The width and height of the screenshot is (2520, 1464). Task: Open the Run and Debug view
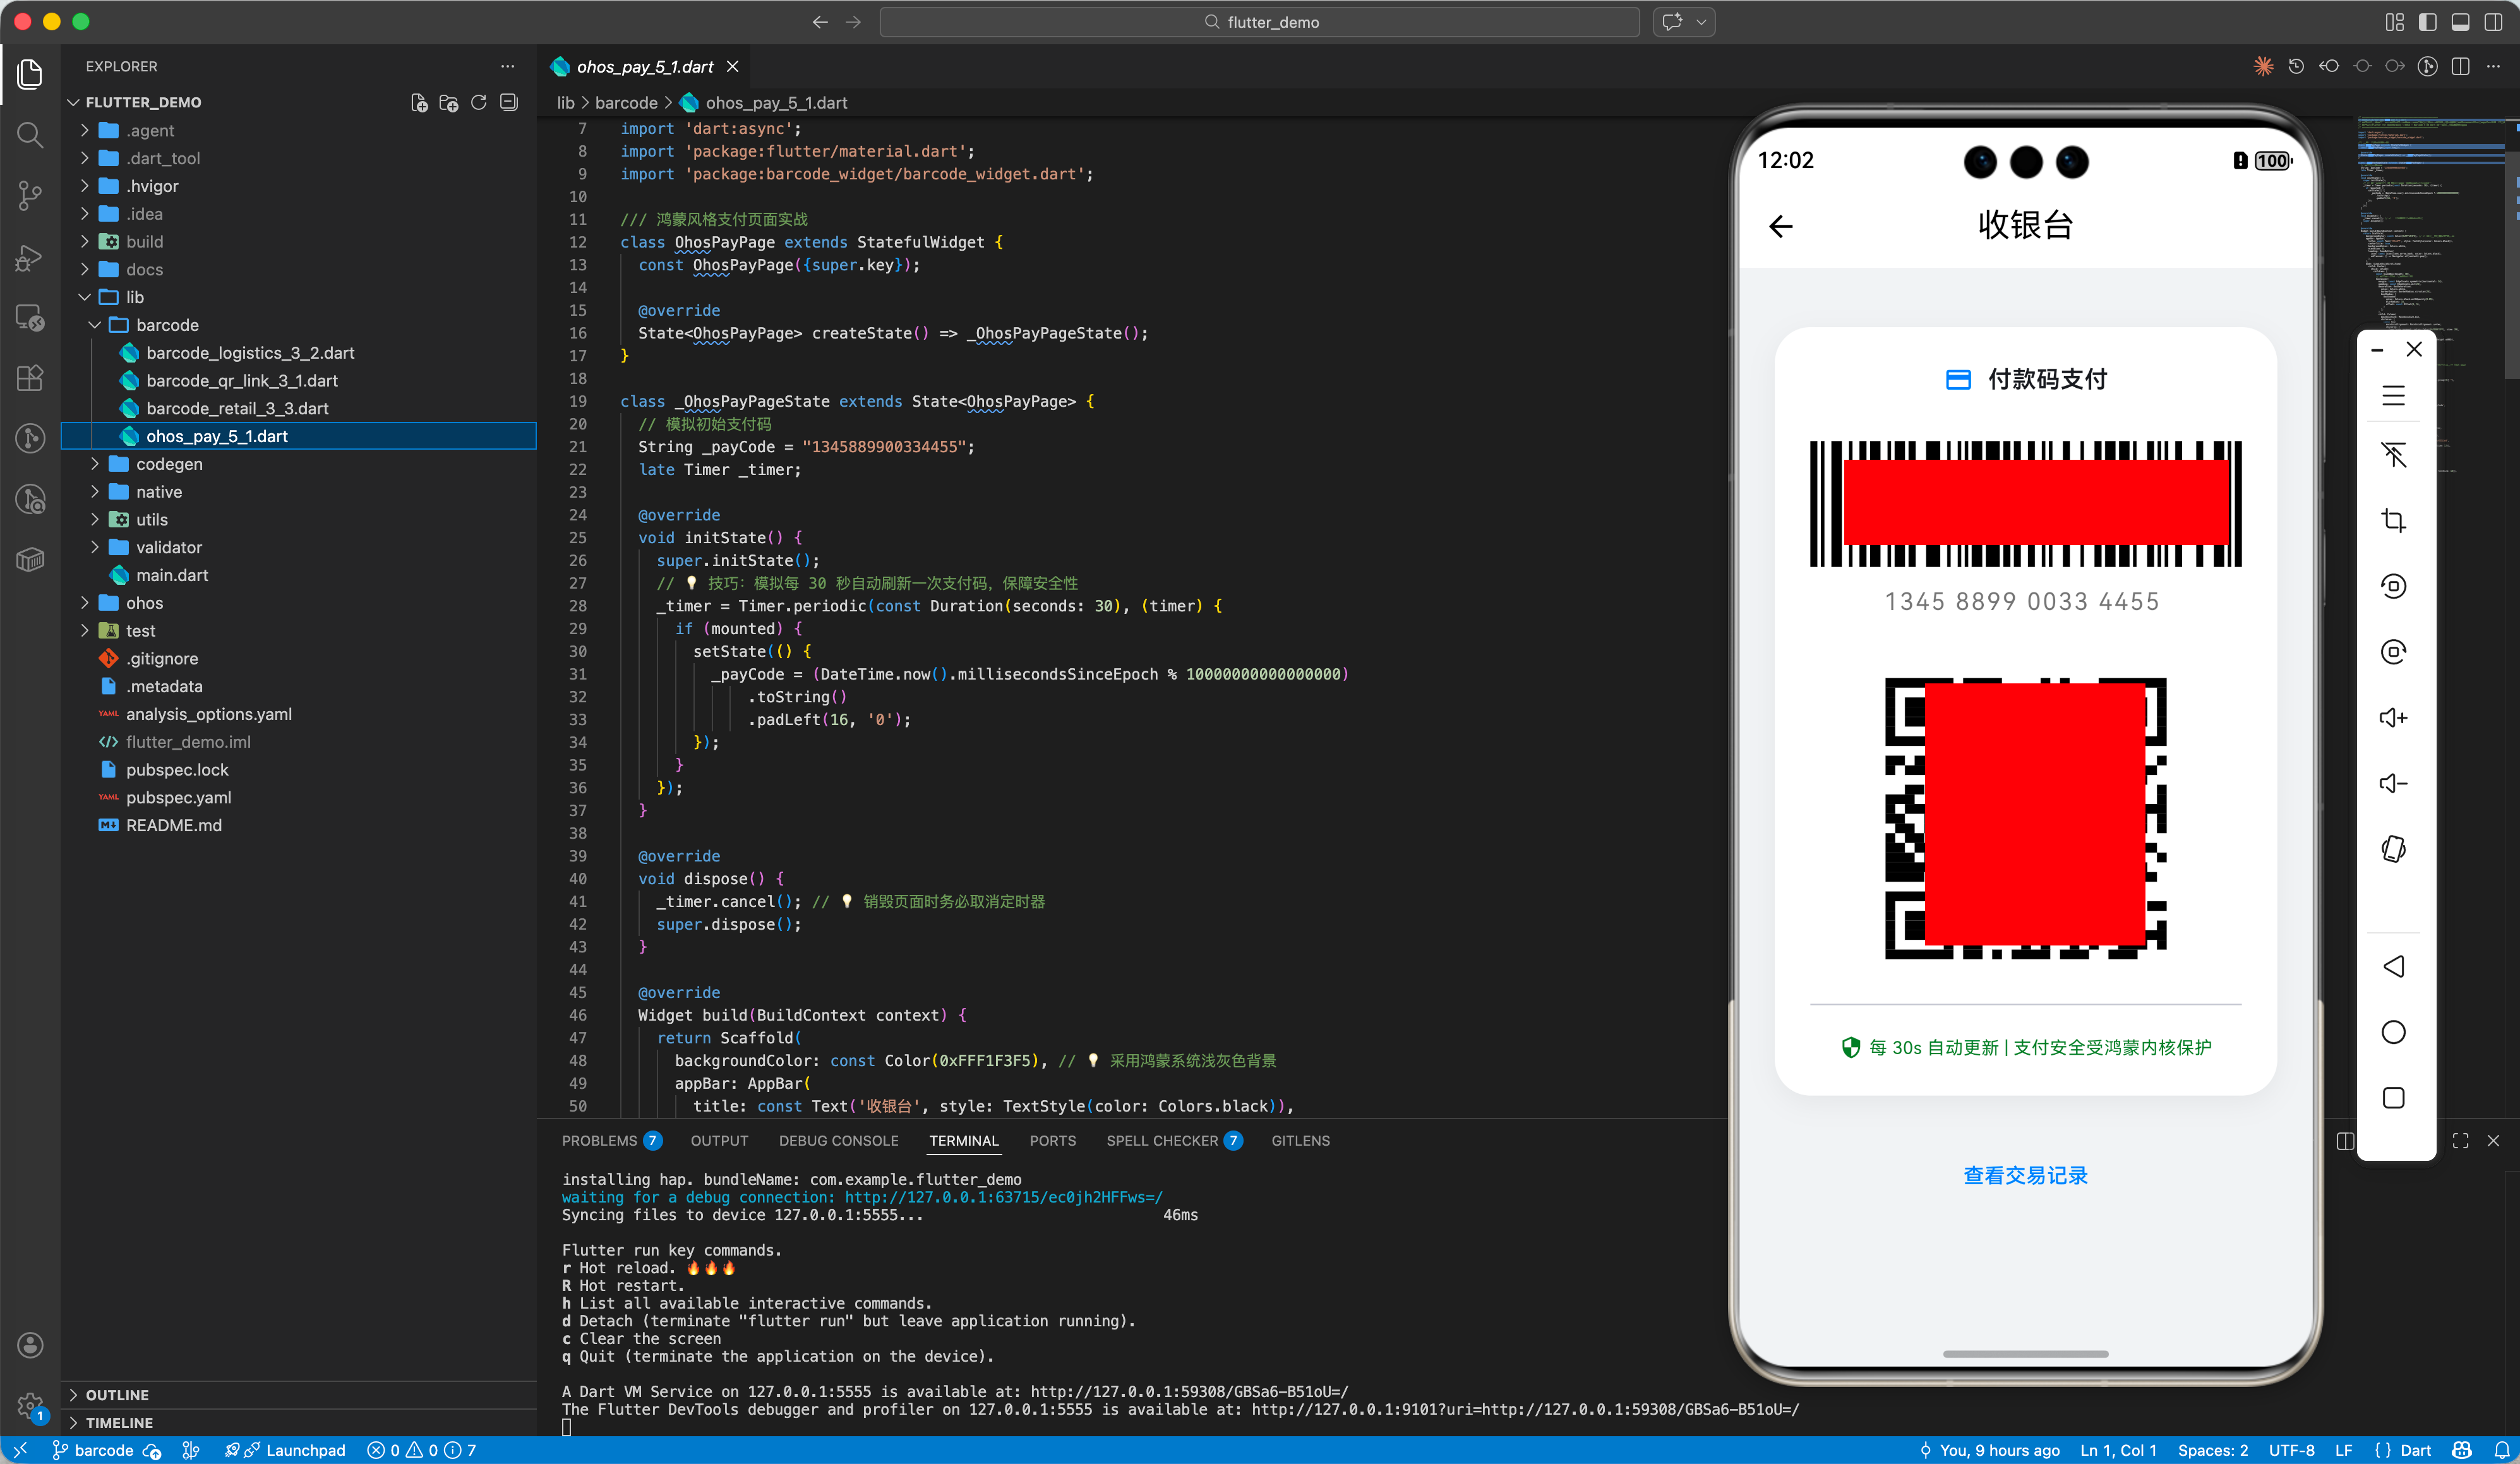pos(30,258)
